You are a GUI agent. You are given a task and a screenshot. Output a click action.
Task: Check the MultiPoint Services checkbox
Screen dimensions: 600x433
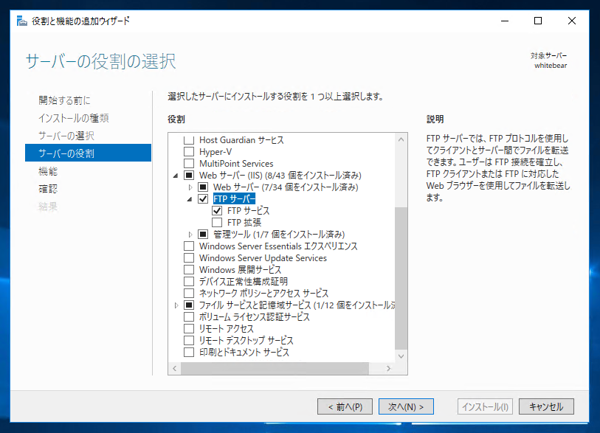click(x=189, y=164)
